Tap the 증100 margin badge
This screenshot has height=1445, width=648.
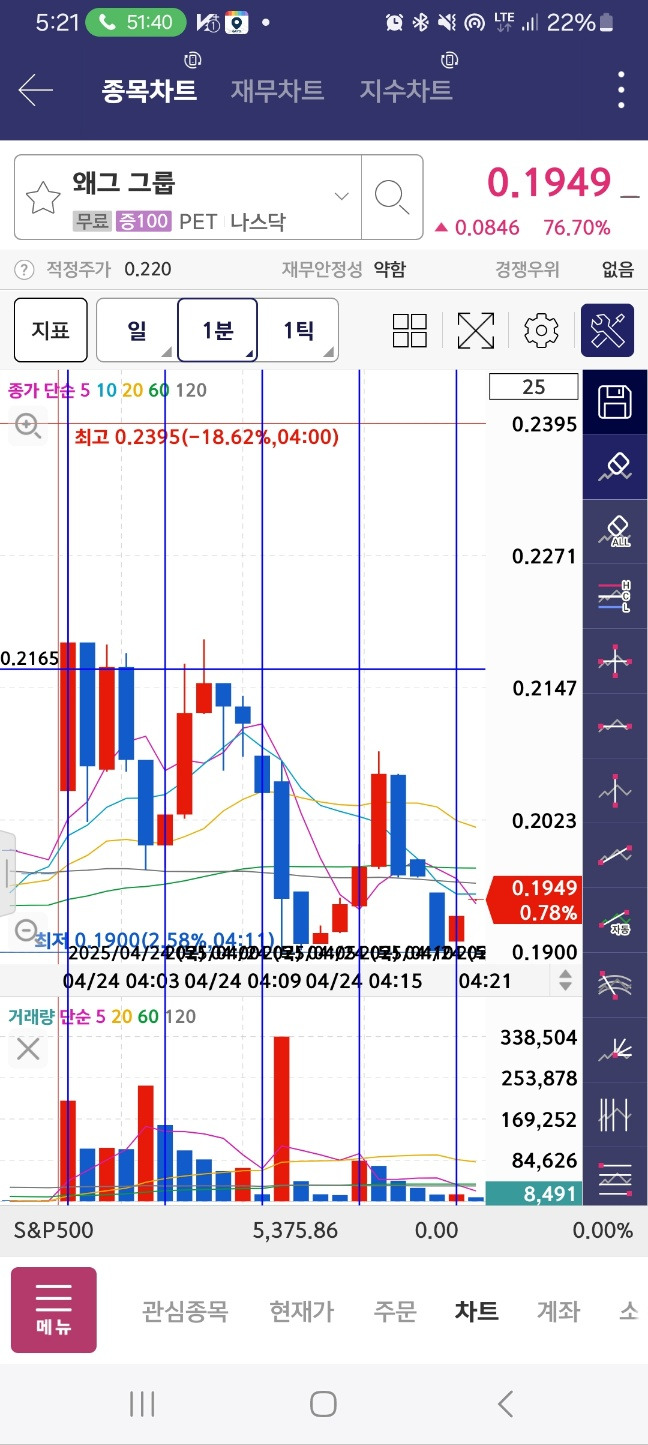pos(144,222)
